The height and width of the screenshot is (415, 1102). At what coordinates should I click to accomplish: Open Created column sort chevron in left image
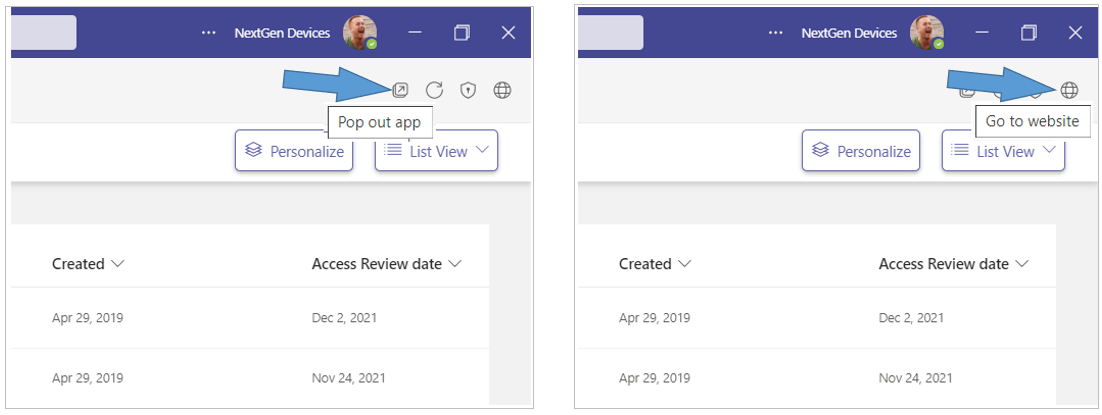click(118, 264)
